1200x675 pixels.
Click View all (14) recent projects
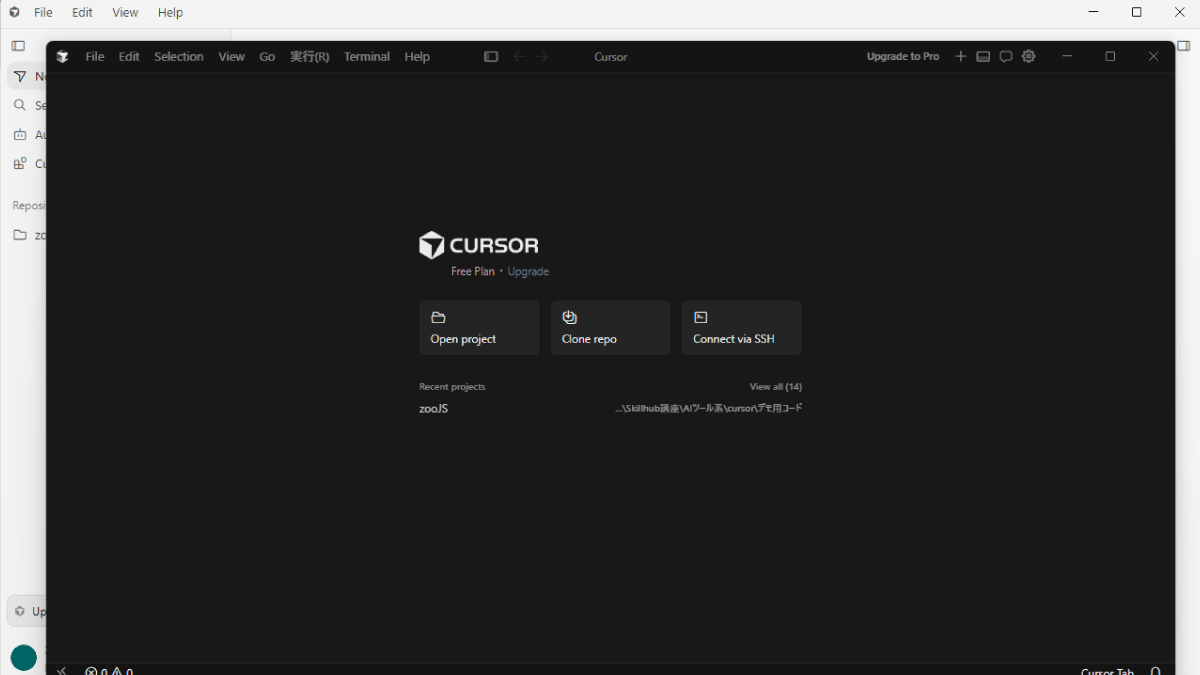click(x=776, y=387)
